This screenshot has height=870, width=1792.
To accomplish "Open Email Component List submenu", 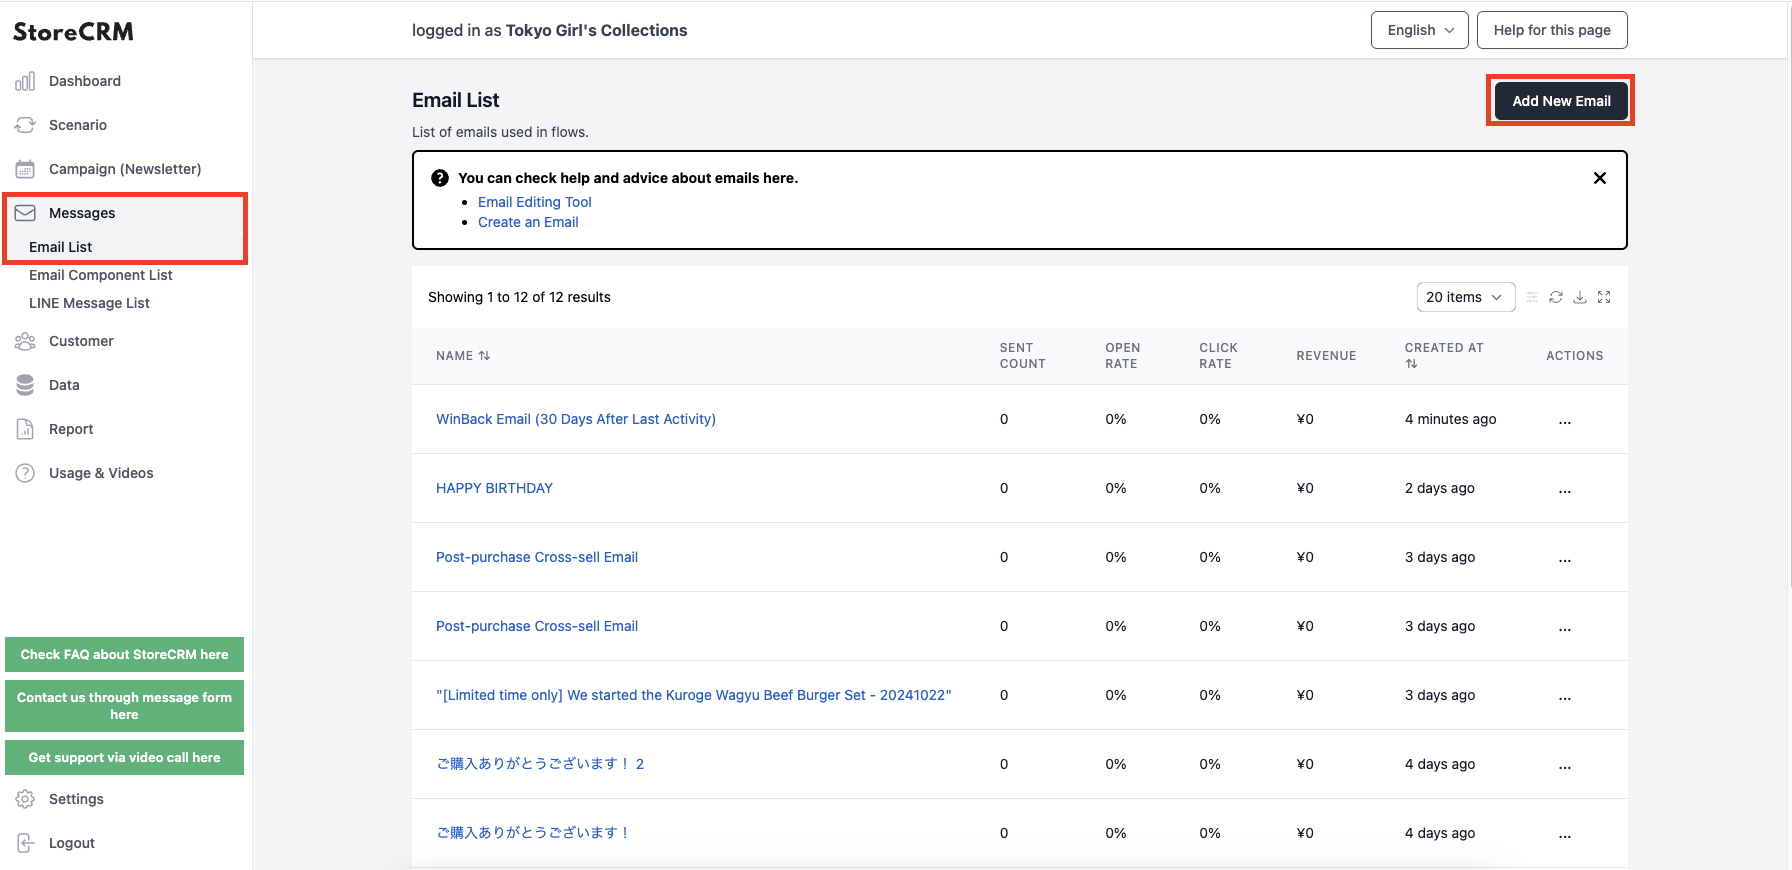I will tap(100, 275).
